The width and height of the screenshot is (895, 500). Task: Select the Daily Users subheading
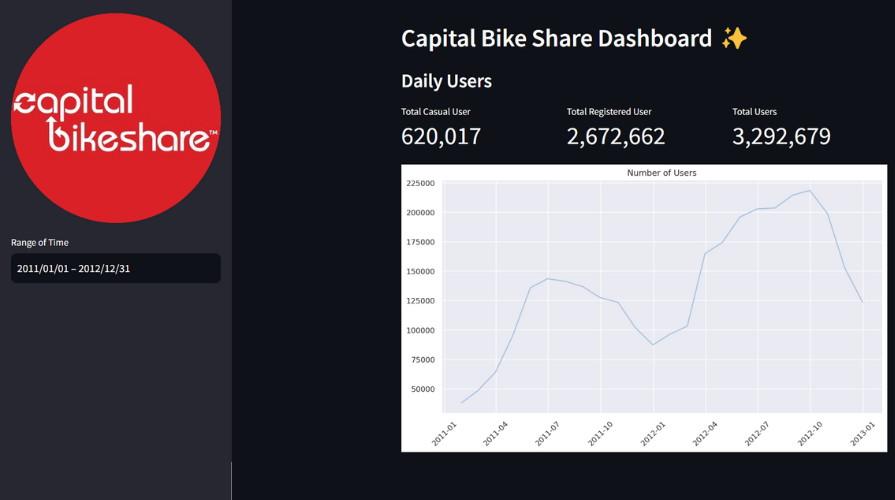click(x=446, y=81)
